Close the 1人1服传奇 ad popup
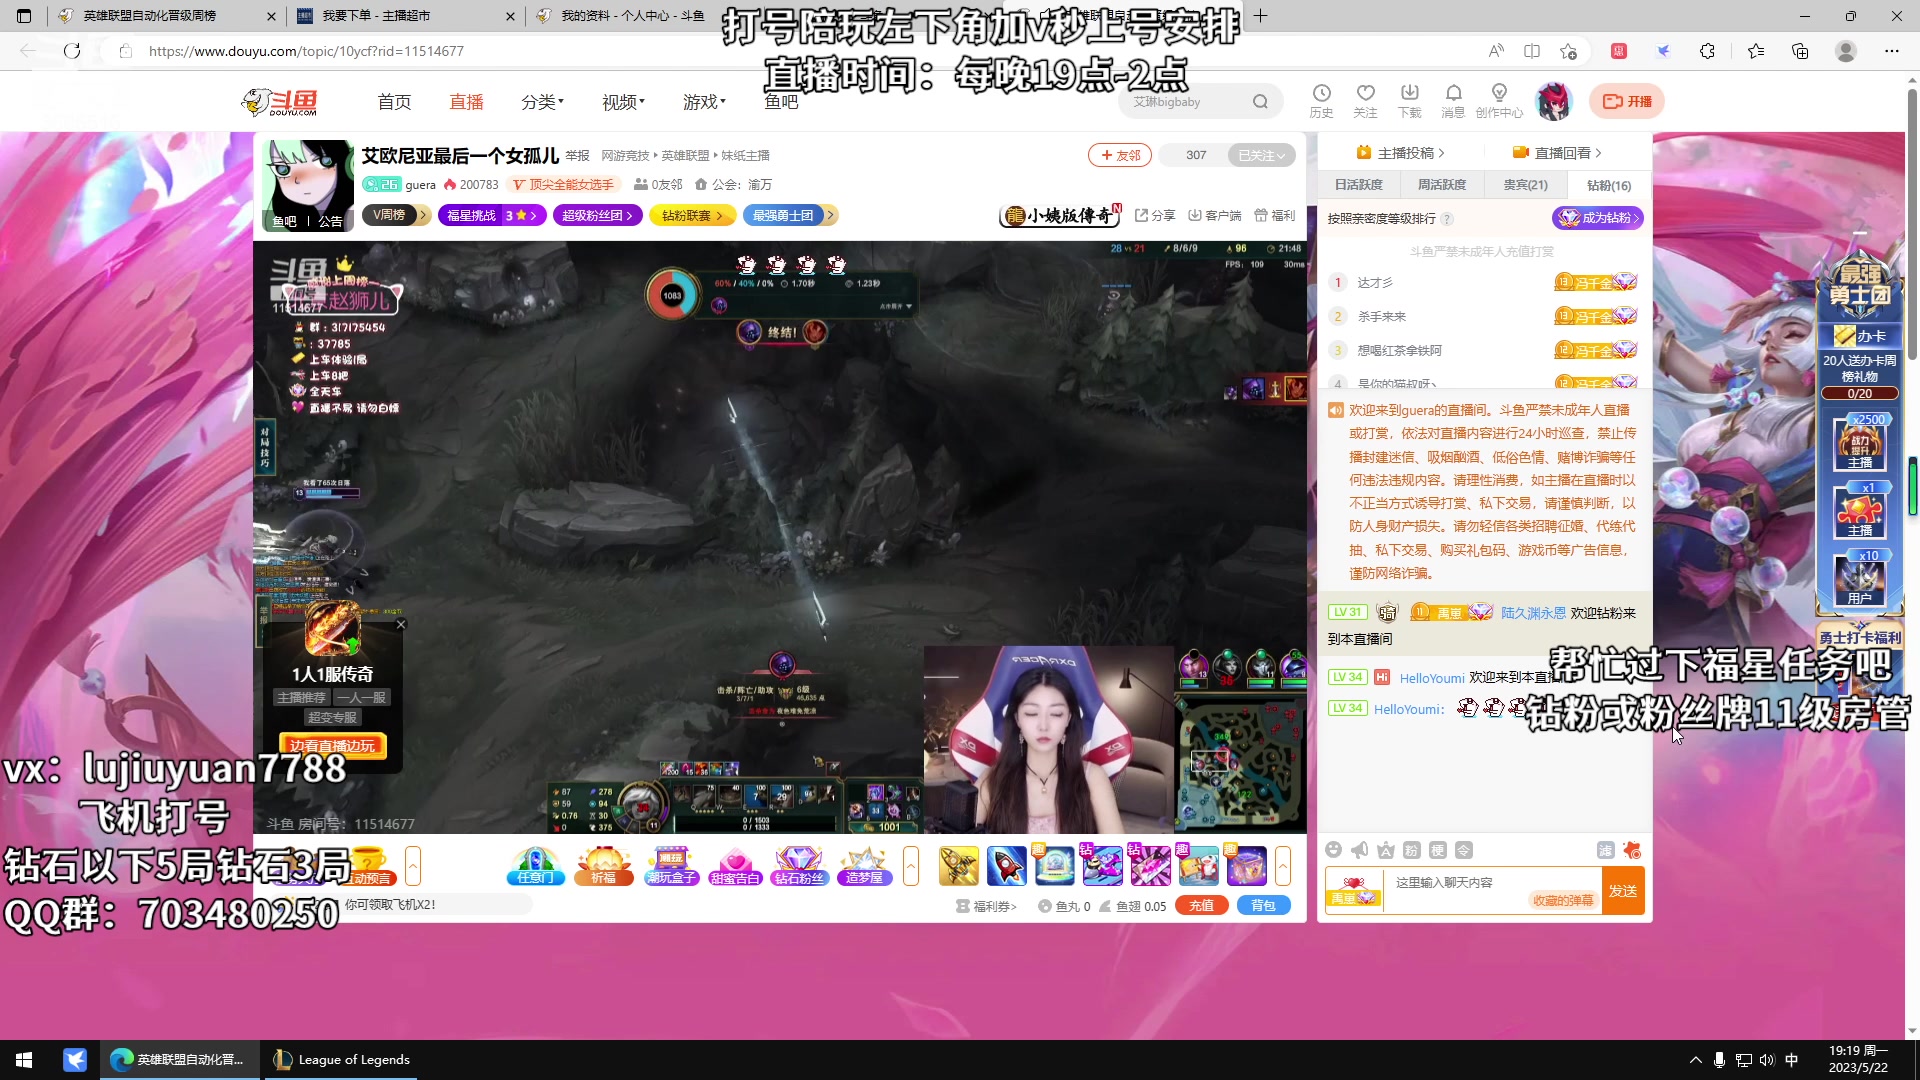 coord(401,624)
